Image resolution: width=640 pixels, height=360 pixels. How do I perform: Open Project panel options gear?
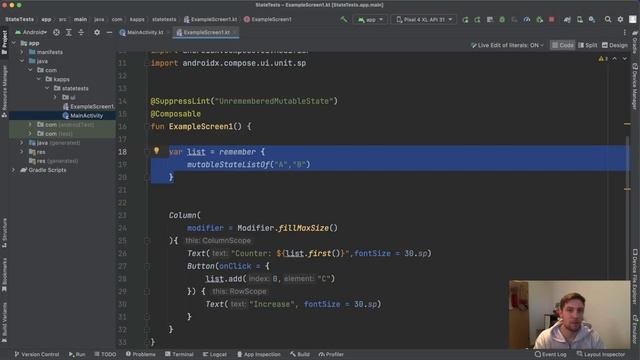point(97,32)
